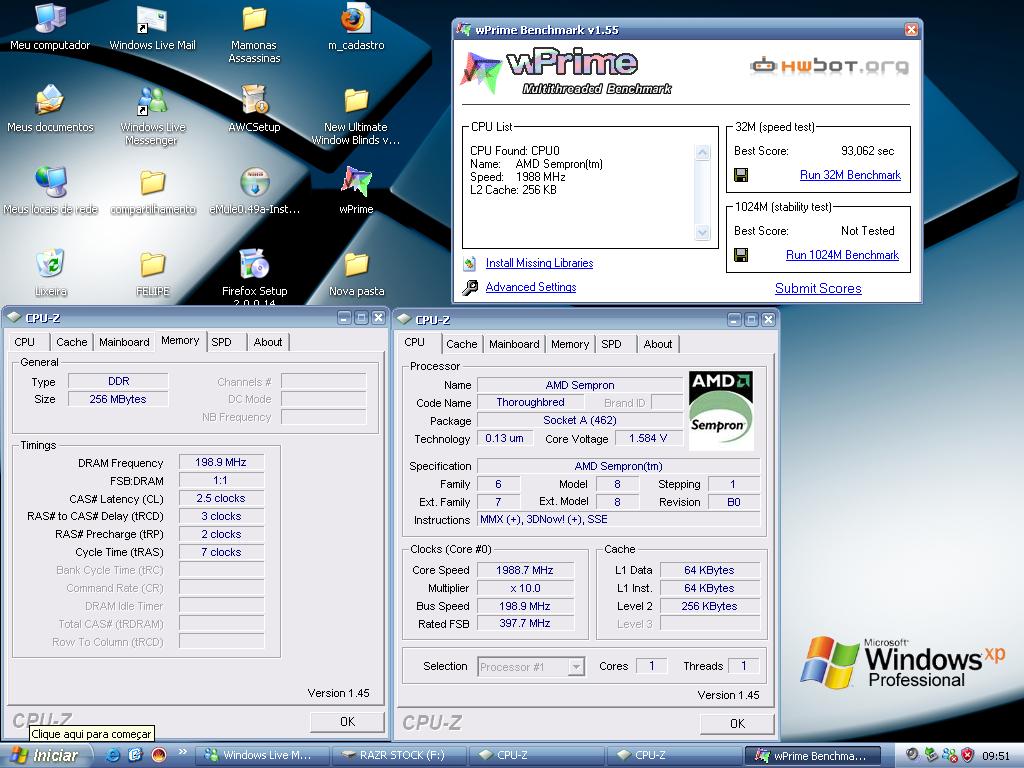Select Firefox Setup installer icon
The image size is (1024, 768).
[x=254, y=276]
